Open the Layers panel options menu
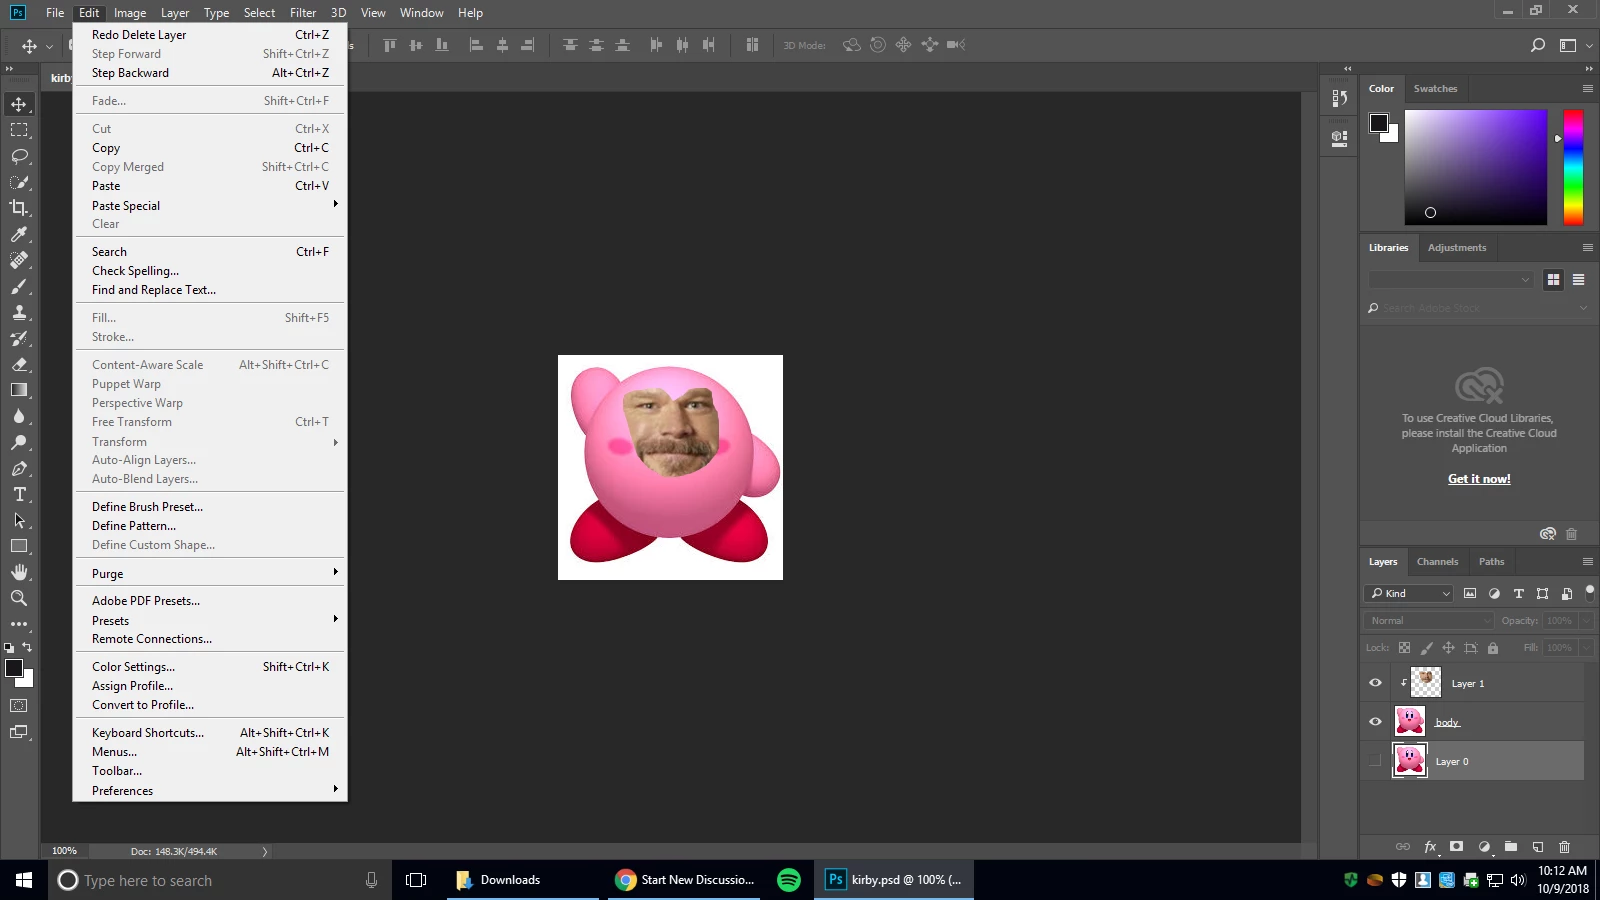This screenshot has width=1600, height=900. tap(1587, 562)
